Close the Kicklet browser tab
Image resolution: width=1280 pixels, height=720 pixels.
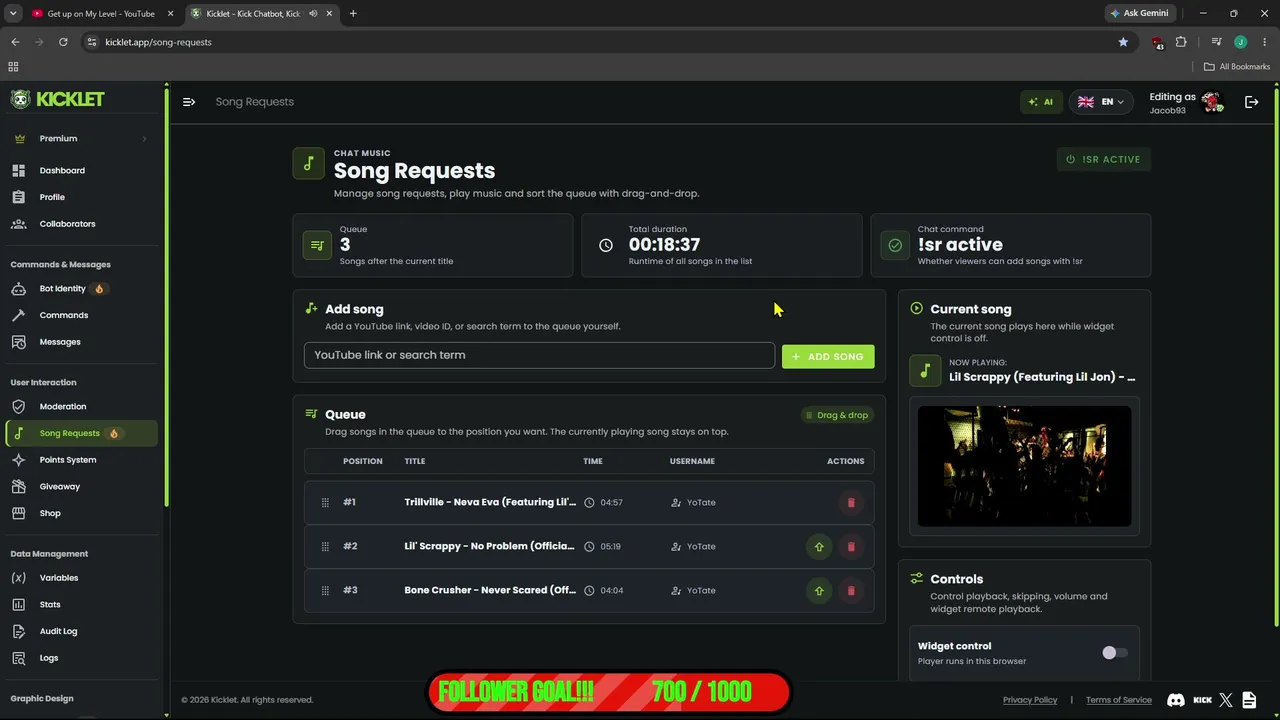pyautogui.click(x=330, y=14)
